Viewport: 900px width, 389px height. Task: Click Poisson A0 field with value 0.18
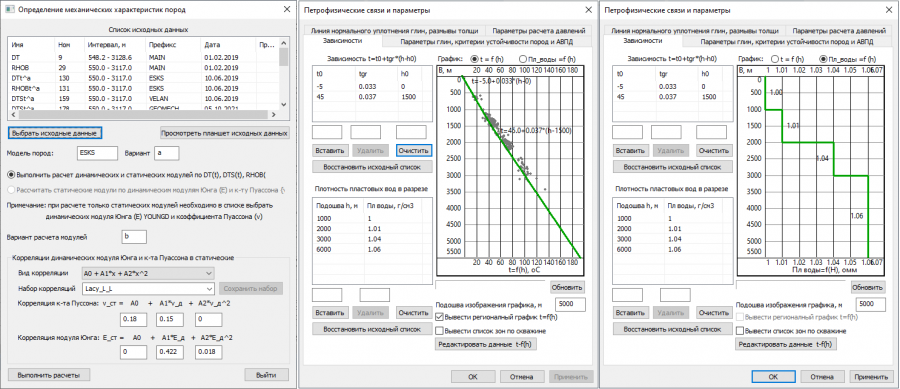pyautogui.click(x=134, y=319)
